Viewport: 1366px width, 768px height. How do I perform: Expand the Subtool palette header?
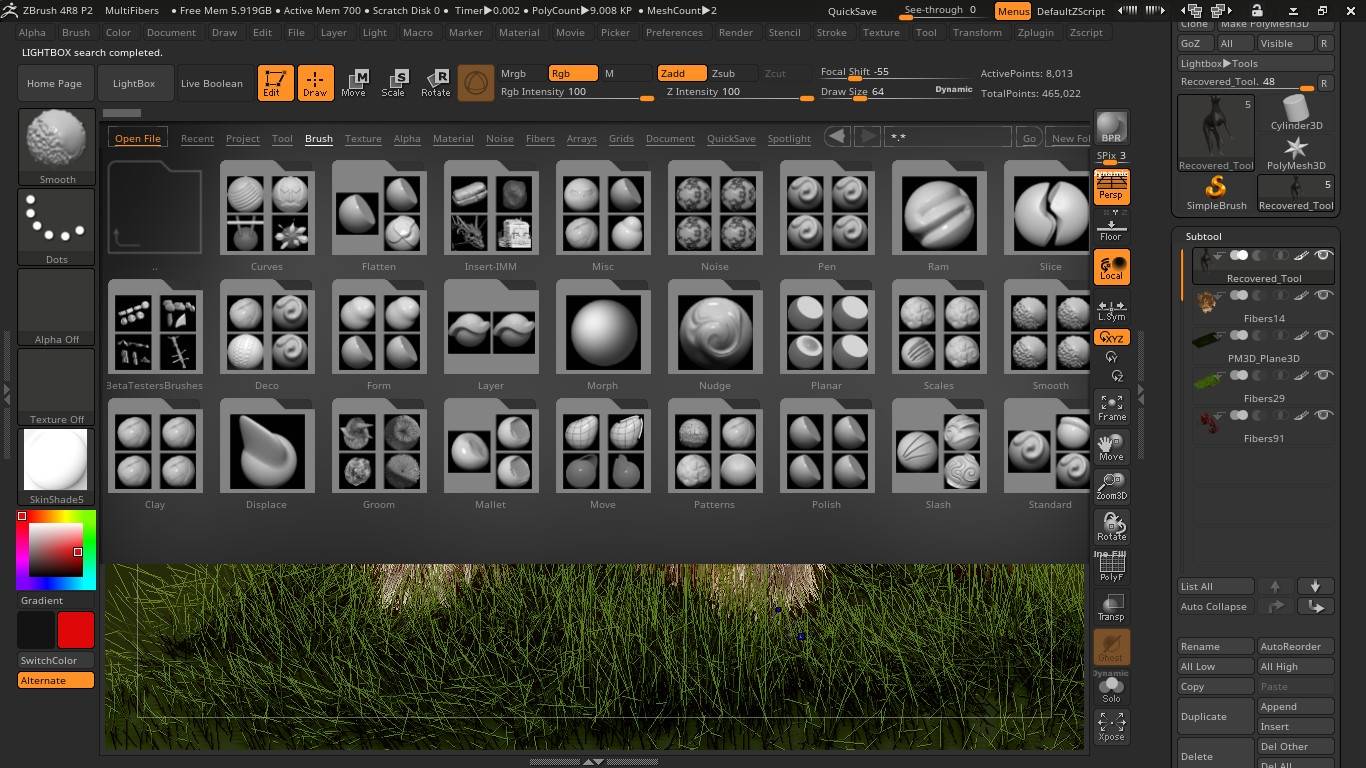click(x=1204, y=236)
